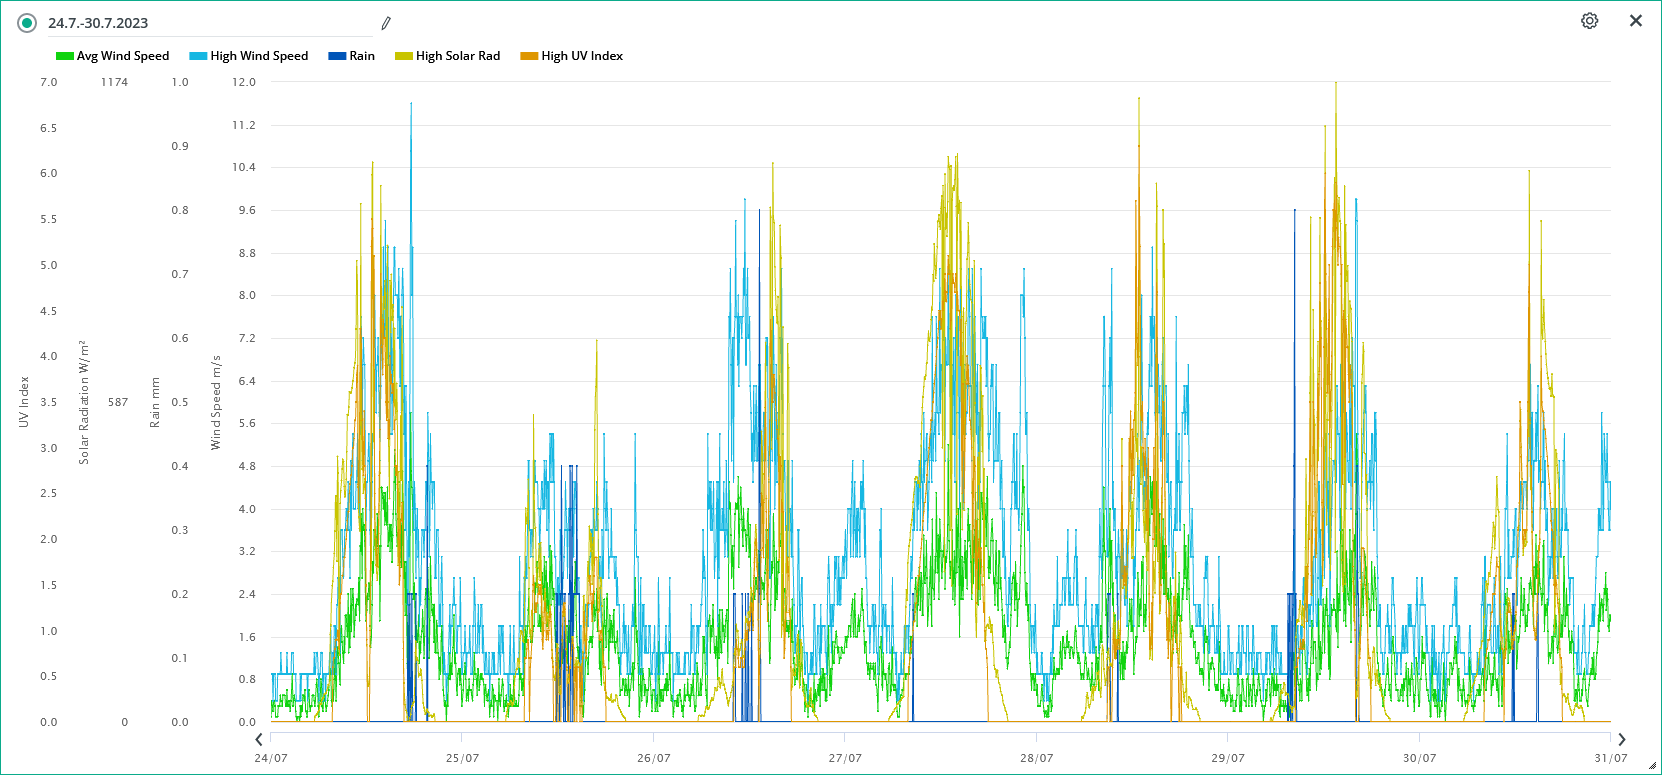Viewport: 1662px width, 775px height.
Task: Click the Wind Speed m/s axis title
Action: [x=216, y=402]
